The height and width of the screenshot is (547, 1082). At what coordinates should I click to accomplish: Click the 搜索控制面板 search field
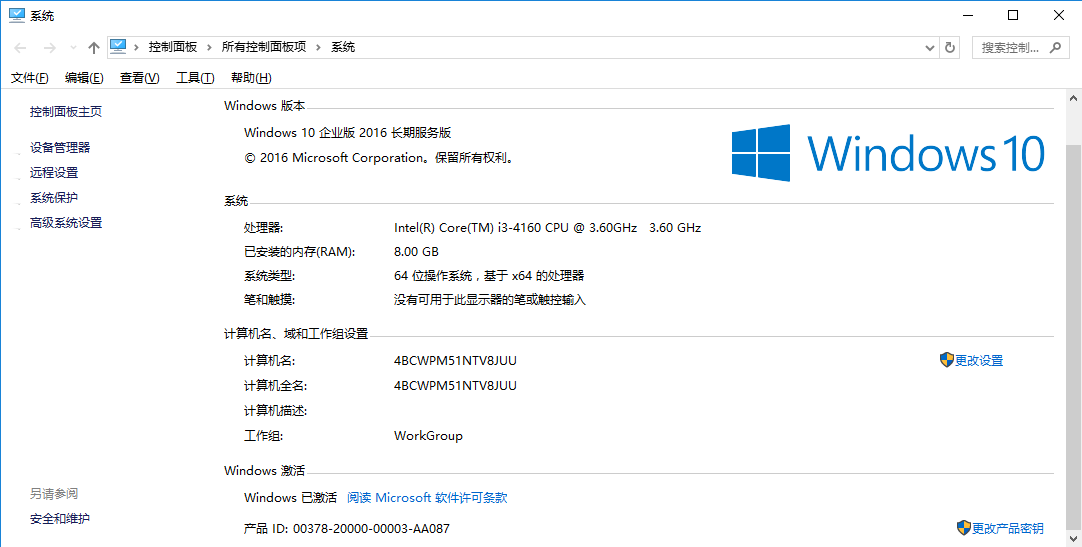coord(1010,47)
